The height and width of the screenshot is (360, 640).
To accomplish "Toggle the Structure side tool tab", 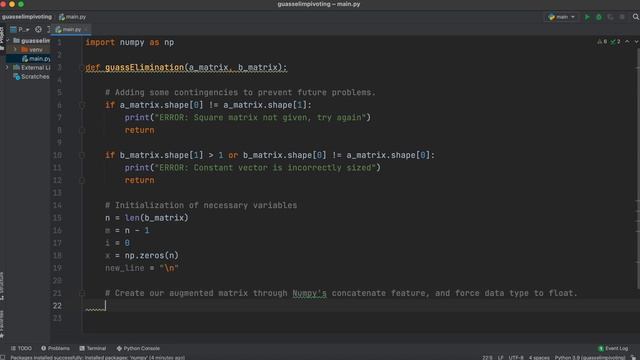I will [2, 286].
